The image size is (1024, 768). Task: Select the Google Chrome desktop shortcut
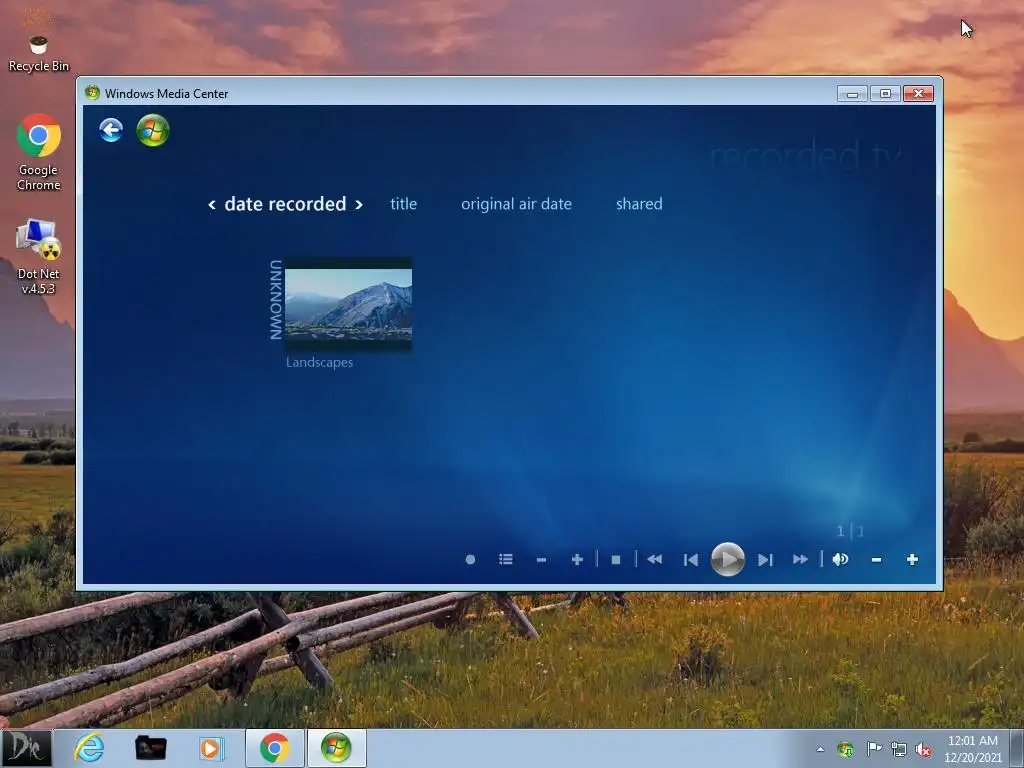coord(39,153)
